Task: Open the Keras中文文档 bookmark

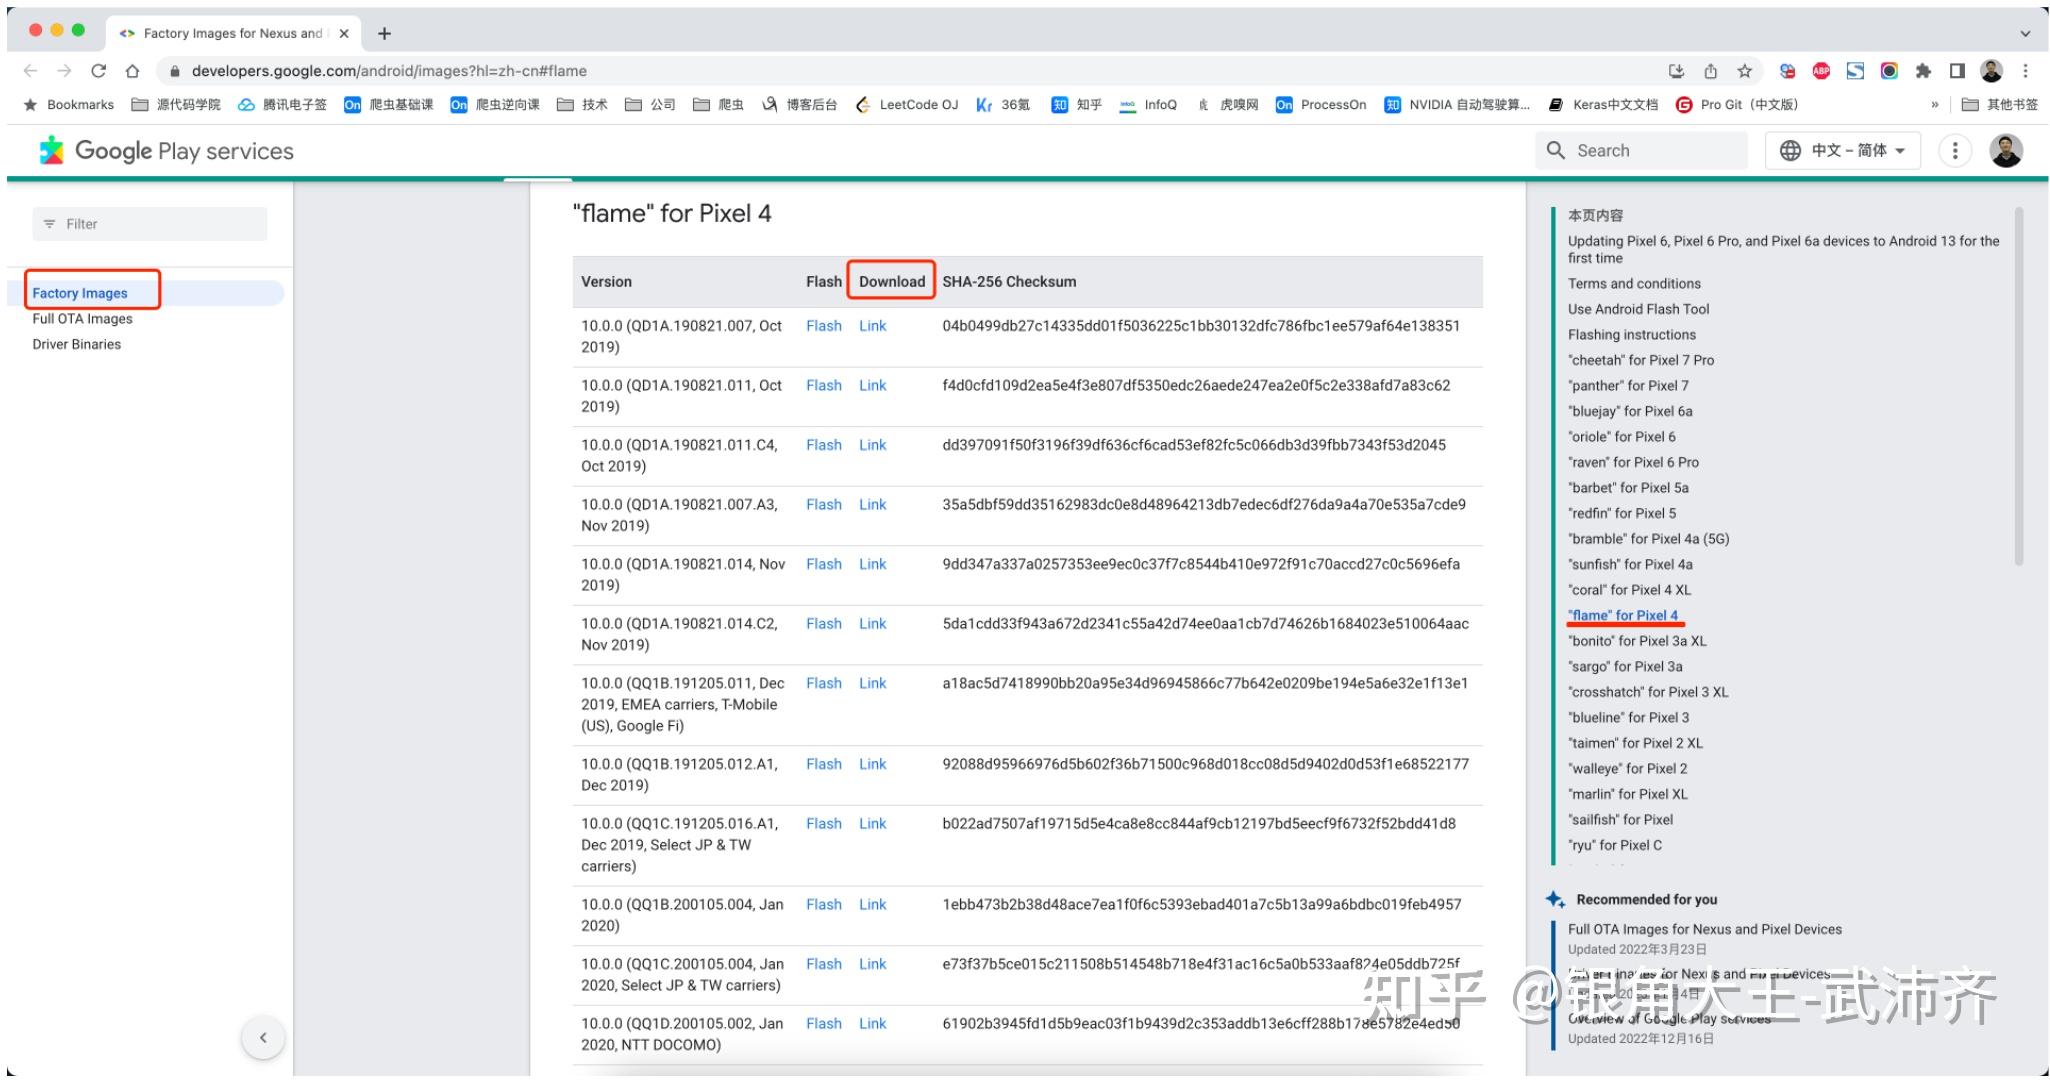Action: coord(1603,105)
